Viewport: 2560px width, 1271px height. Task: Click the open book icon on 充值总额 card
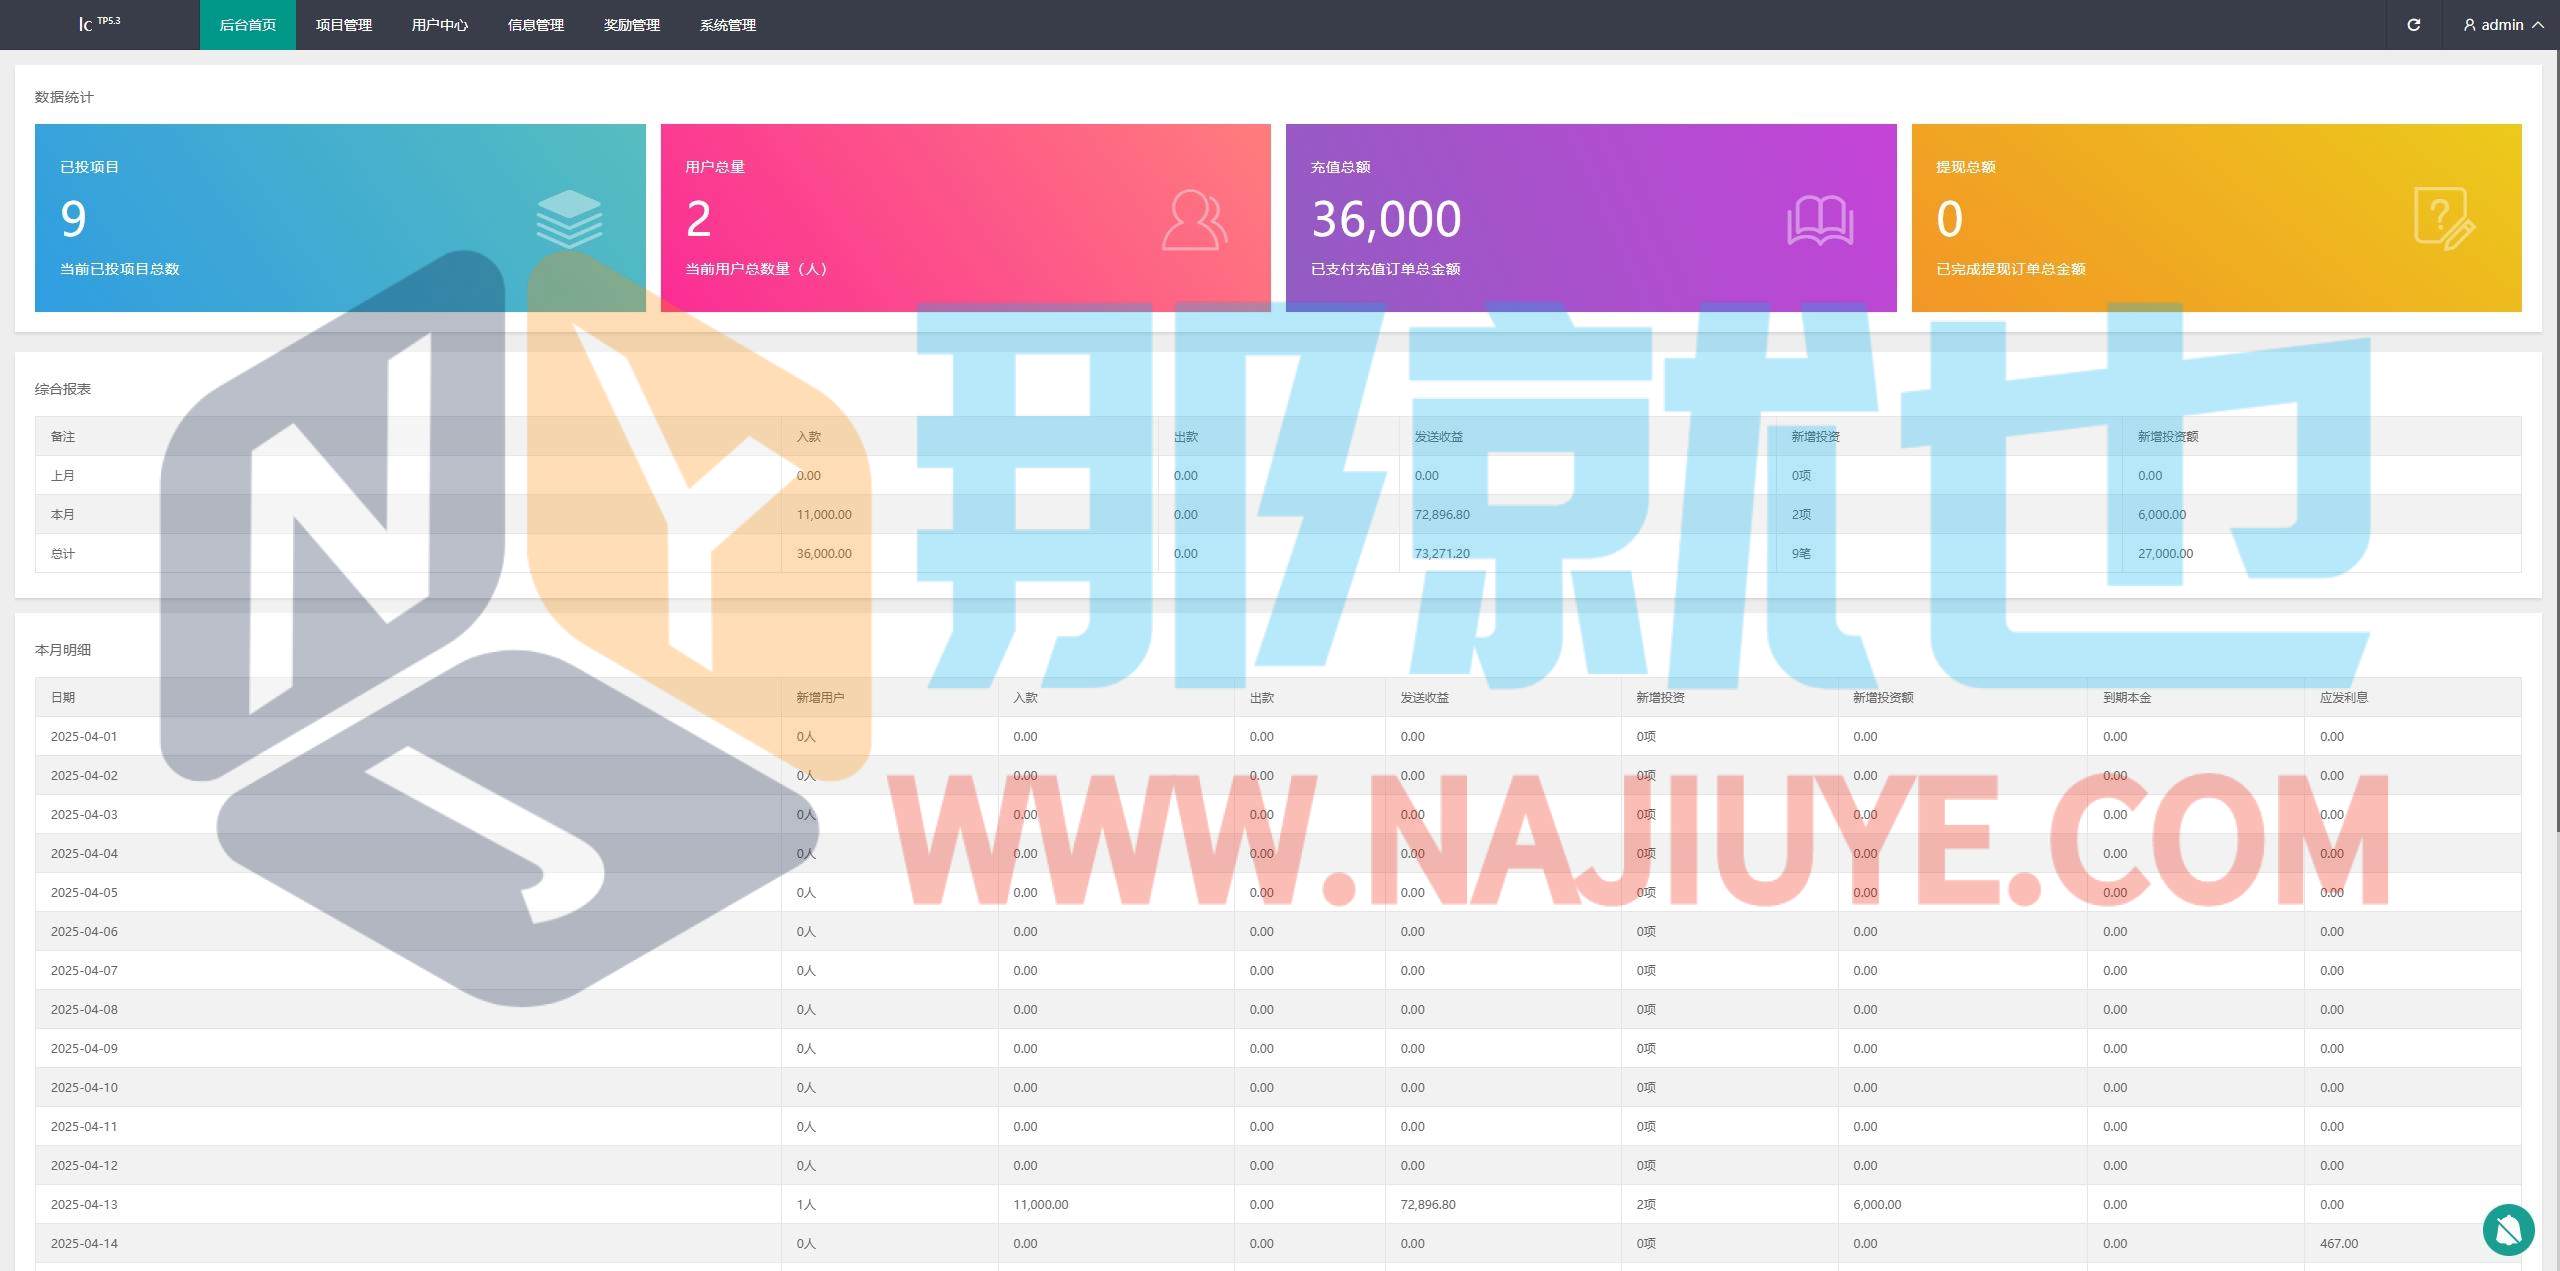click(1819, 220)
